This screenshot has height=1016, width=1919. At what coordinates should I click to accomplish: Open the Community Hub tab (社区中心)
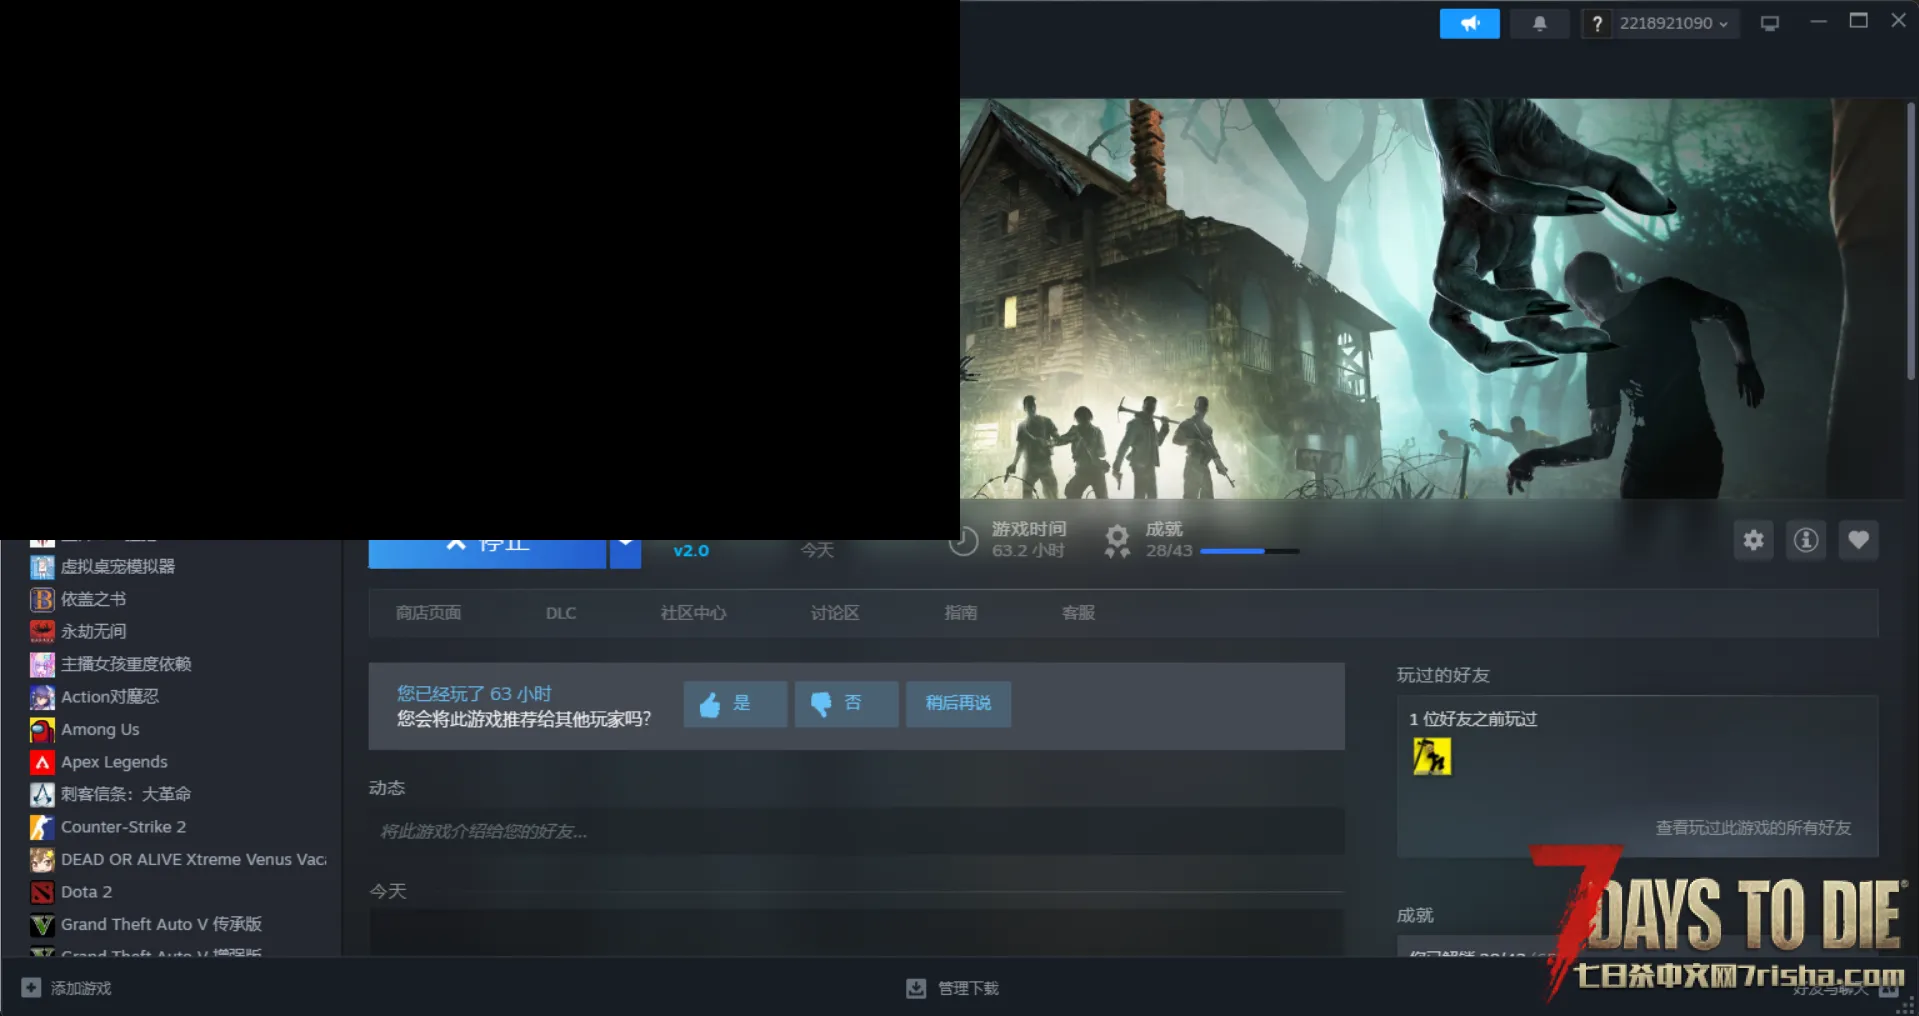pyautogui.click(x=693, y=613)
